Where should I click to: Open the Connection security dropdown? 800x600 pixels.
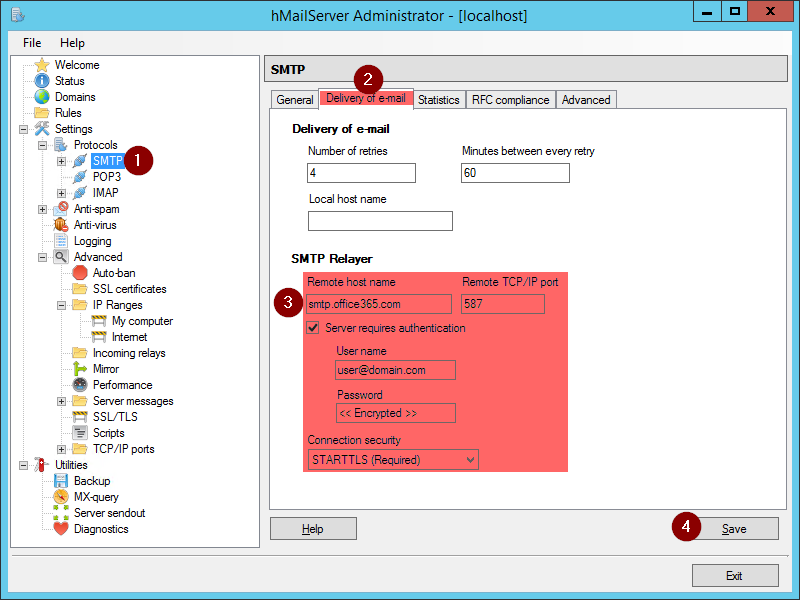coord(393,460)
